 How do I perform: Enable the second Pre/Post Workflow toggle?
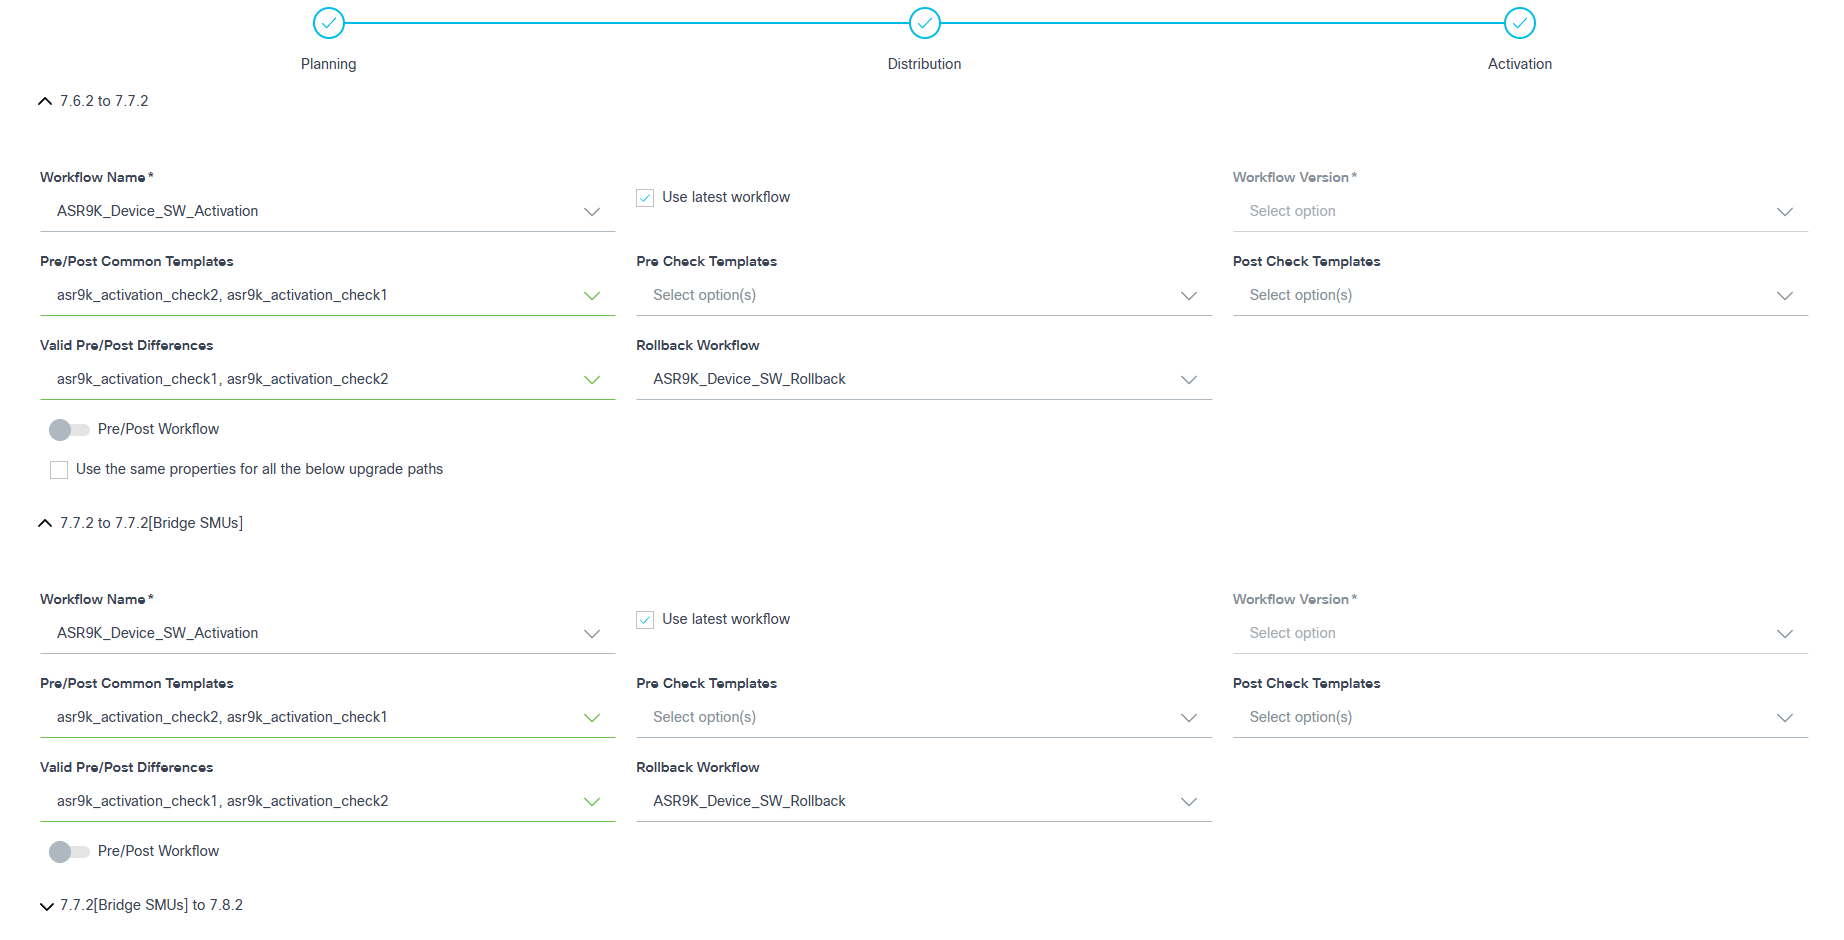click(x=68, y=852)
